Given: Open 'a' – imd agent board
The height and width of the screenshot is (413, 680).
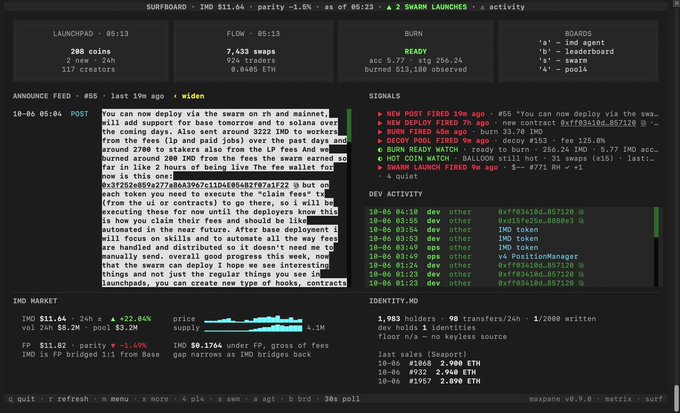Looking at the screenshot, I should point(572,43).
